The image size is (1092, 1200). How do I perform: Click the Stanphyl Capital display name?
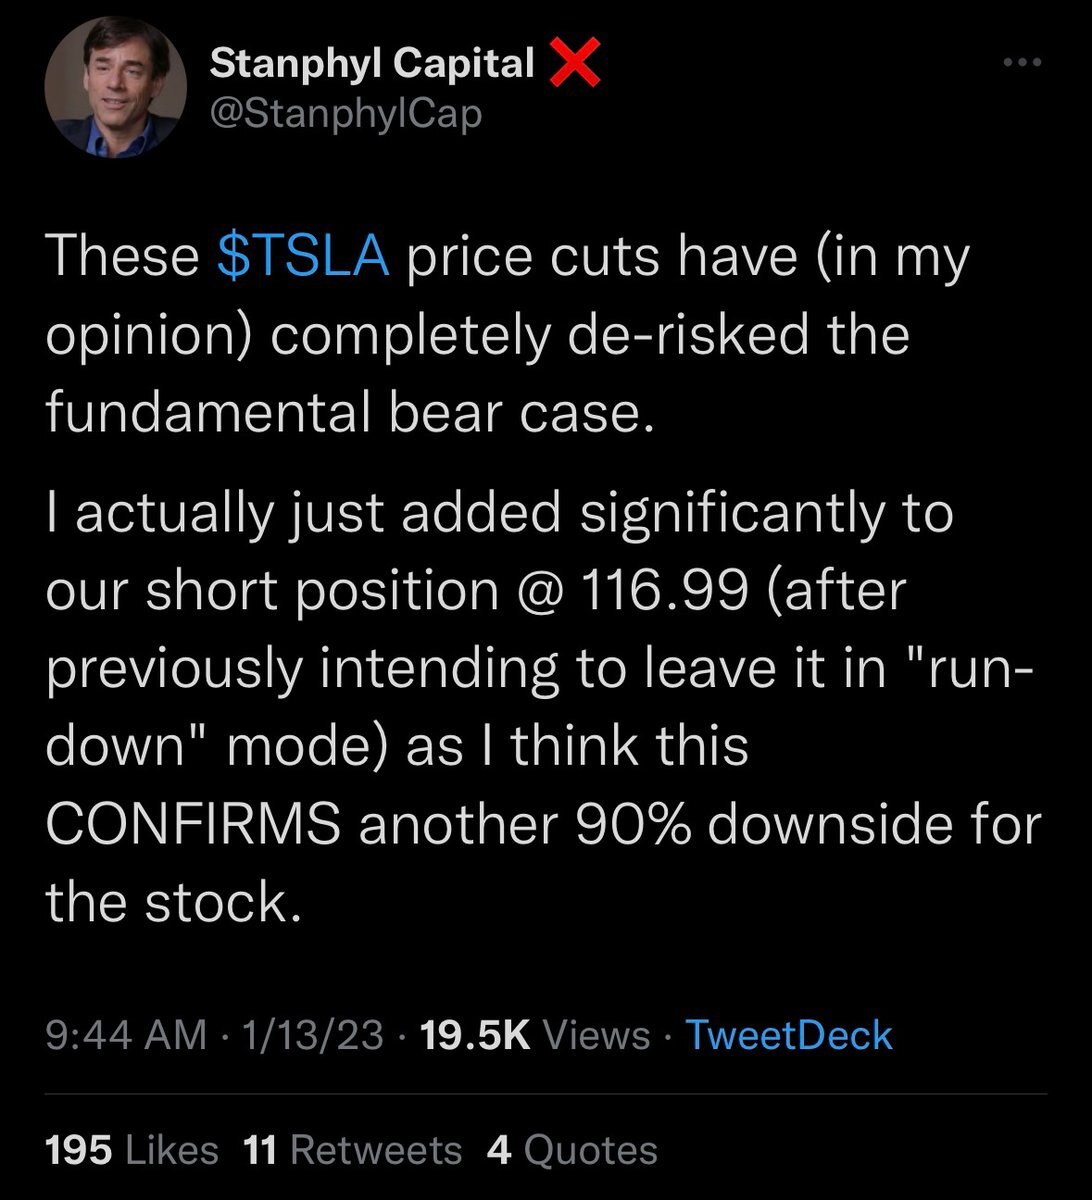pyautogui.click(x=373, y=64)
